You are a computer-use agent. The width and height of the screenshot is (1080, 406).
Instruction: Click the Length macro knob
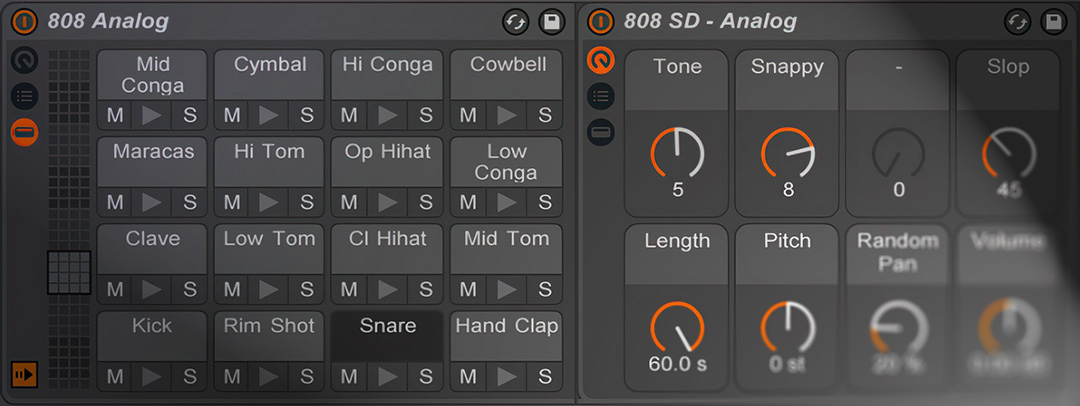tap(677, 328)
